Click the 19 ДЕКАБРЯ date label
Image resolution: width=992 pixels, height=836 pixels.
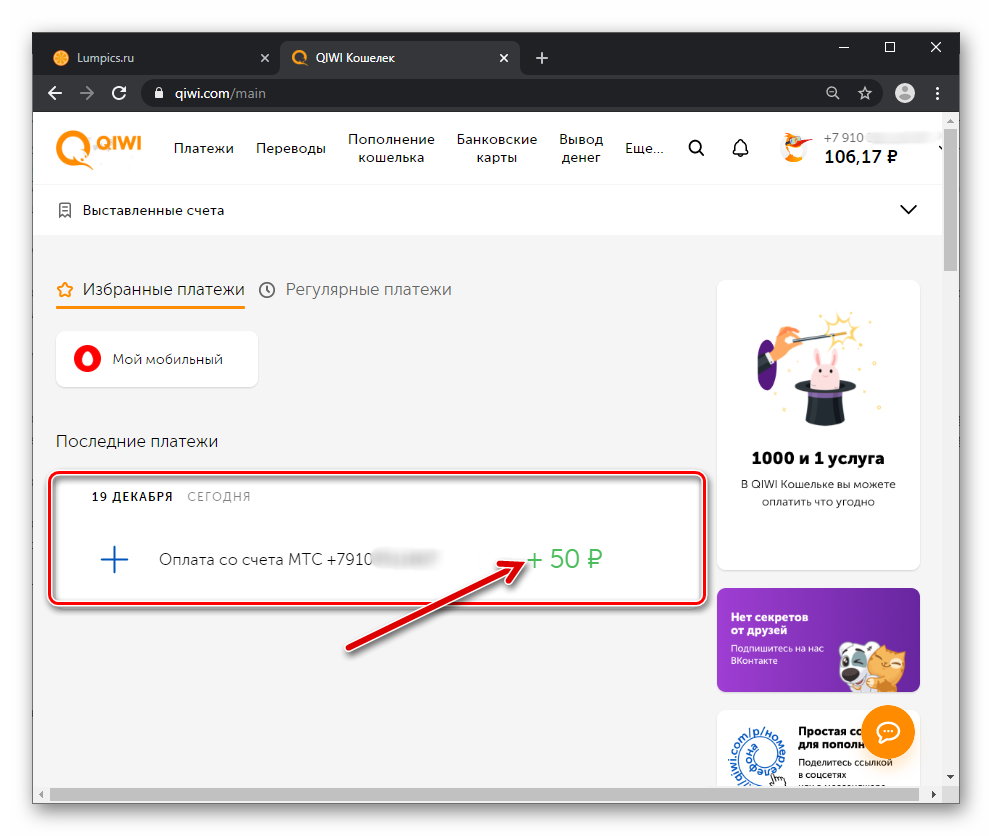[132, 497]
